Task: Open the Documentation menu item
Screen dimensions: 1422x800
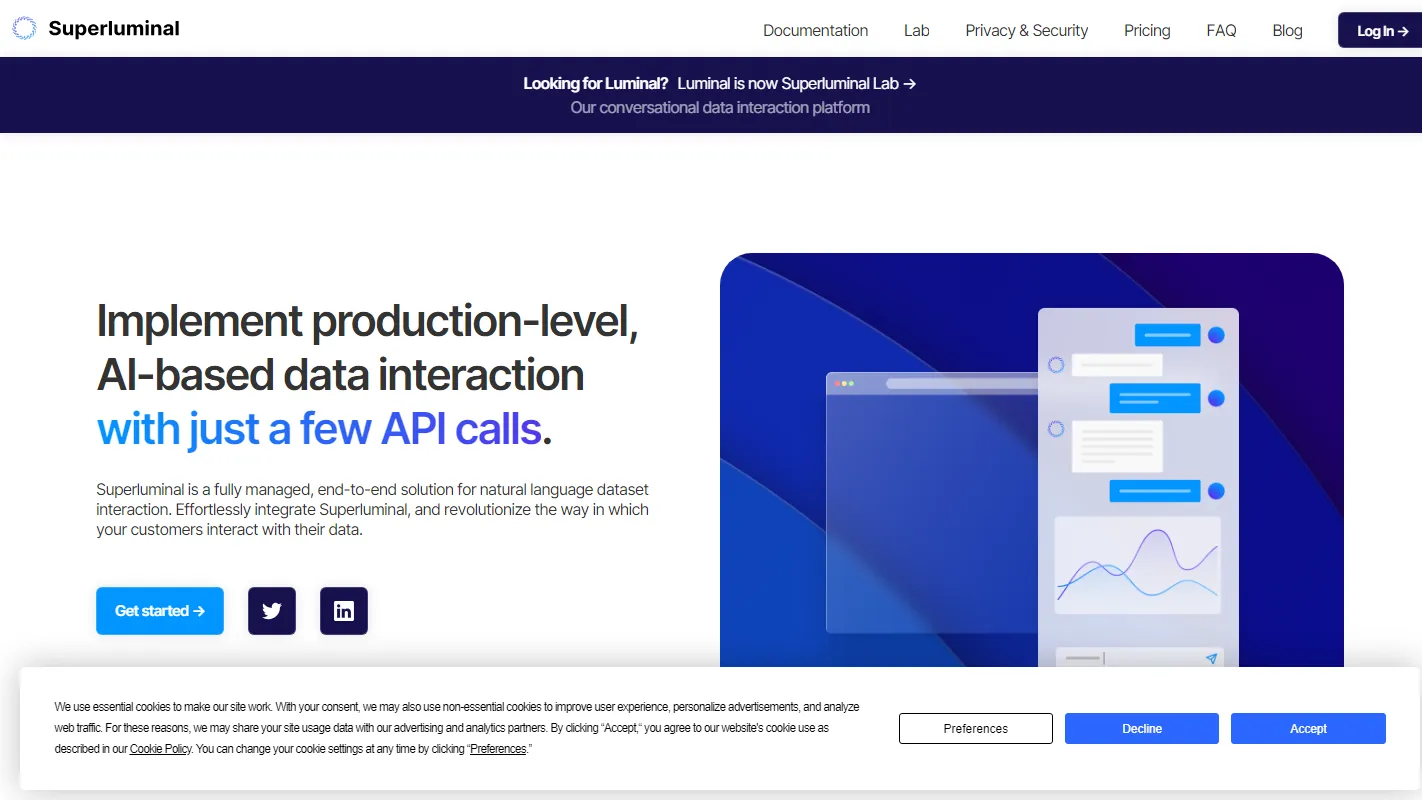Action: pos(815,30)
